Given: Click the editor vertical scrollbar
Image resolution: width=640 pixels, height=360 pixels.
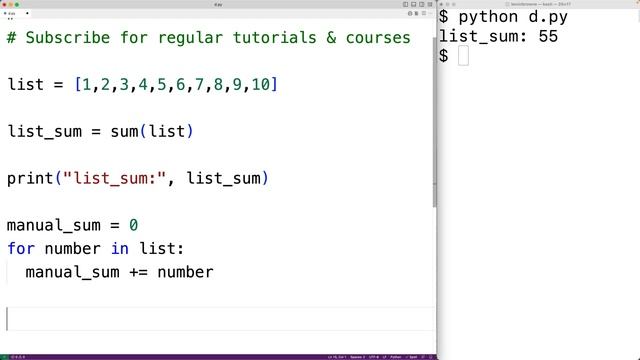Looking at the screenshot, I should tap(434, 122).
